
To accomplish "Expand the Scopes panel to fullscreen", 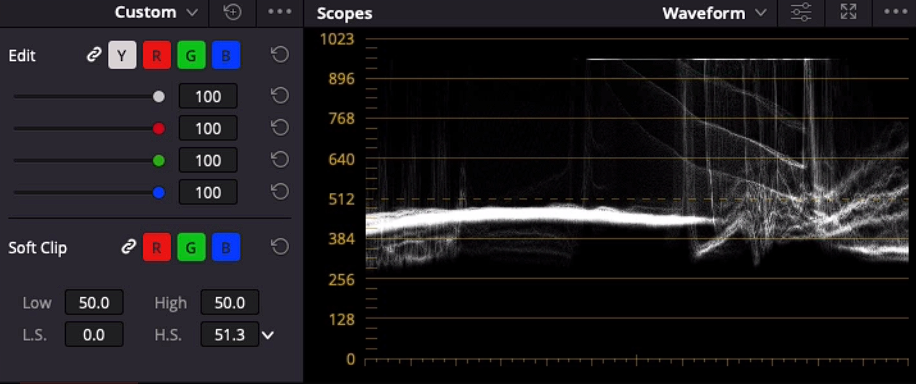I will (848, 12).
